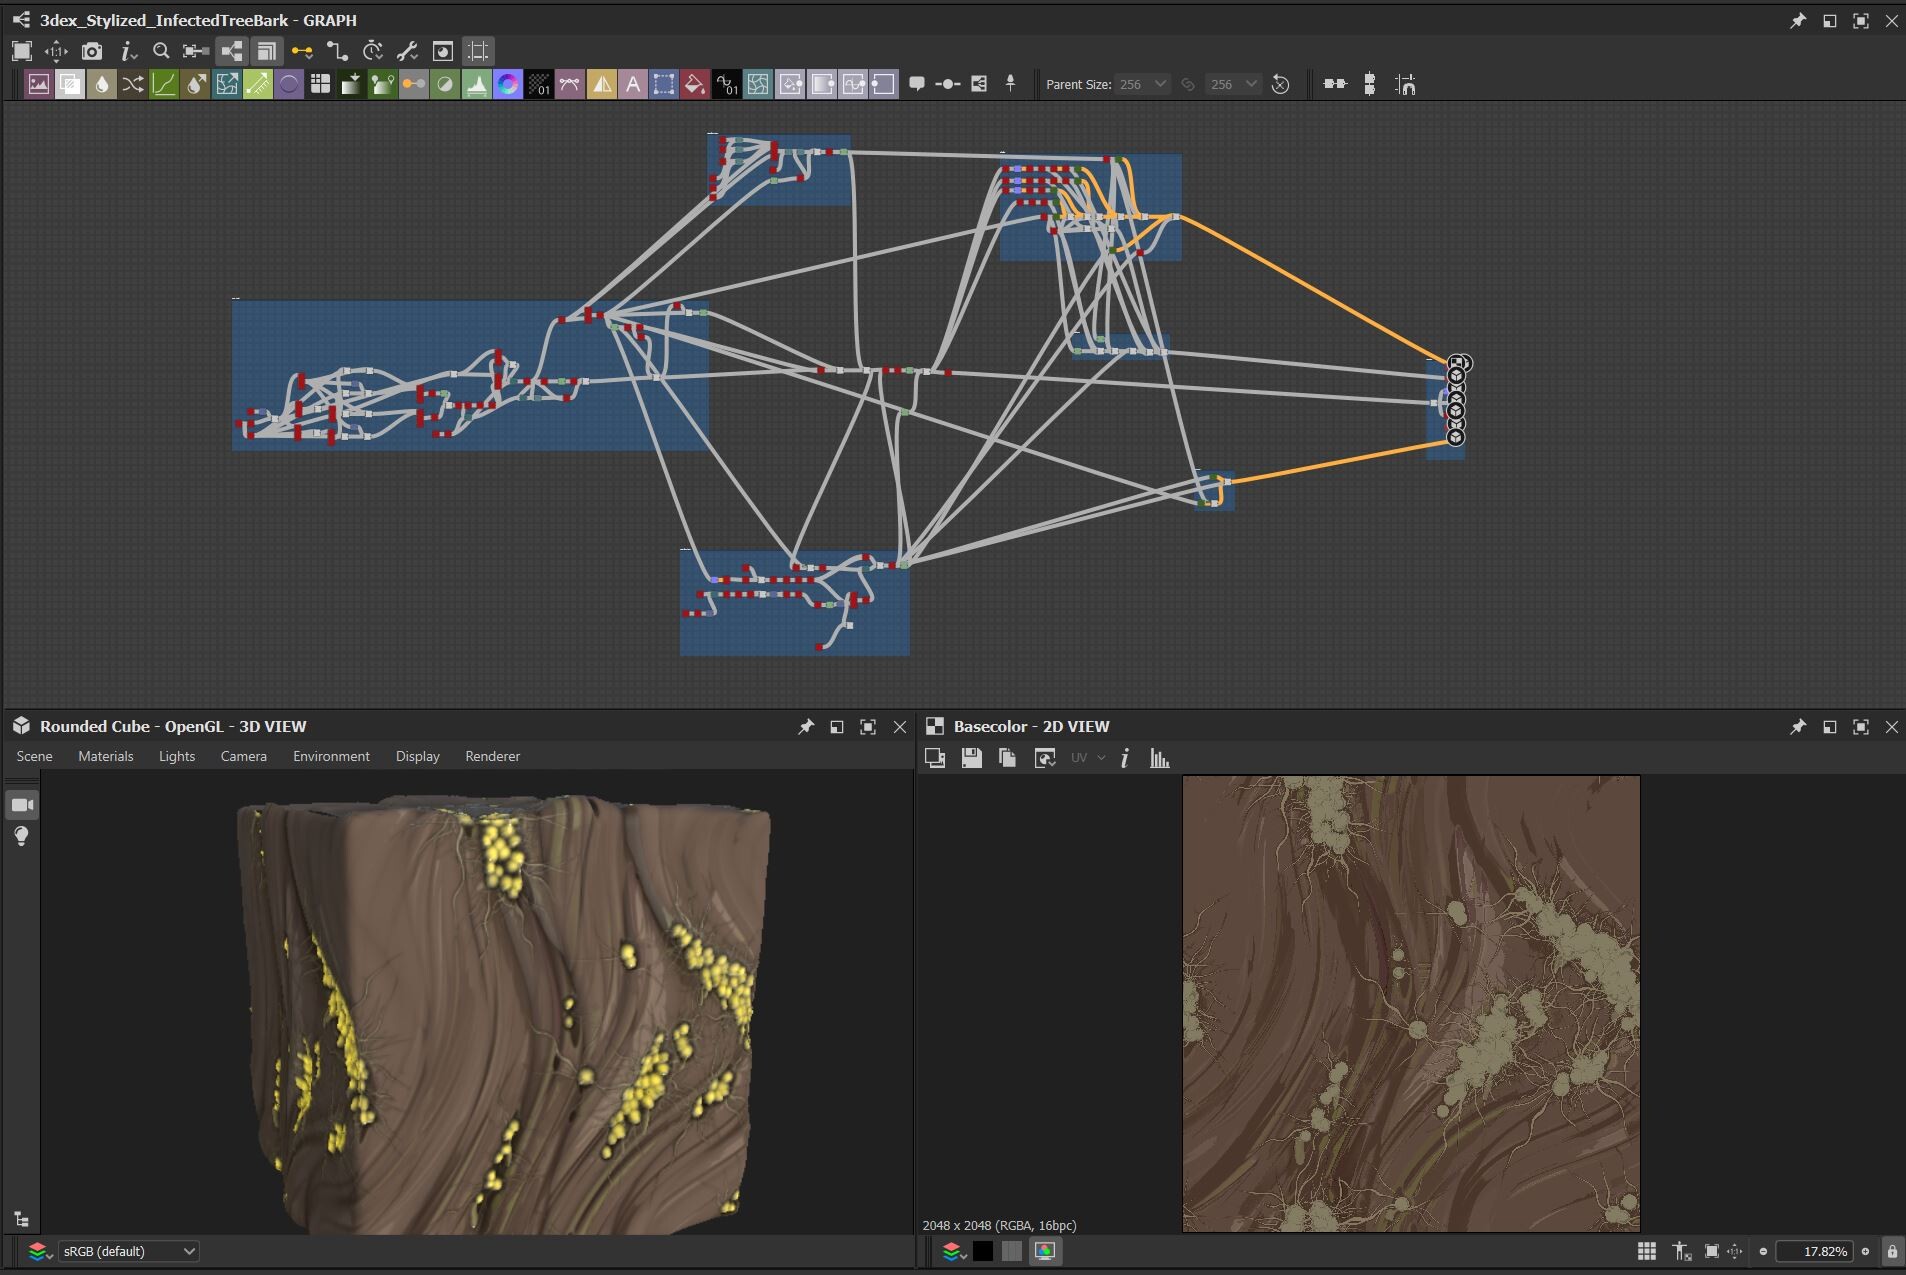
Task: Open the Materials menu in the 3D view
Action: pos(105,756)
